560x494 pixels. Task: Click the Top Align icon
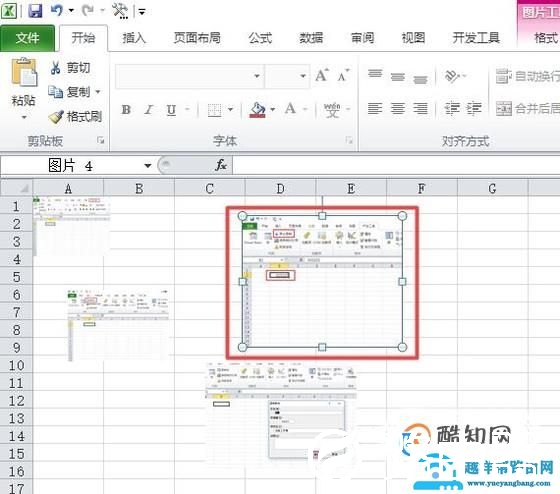coord(375,74)
